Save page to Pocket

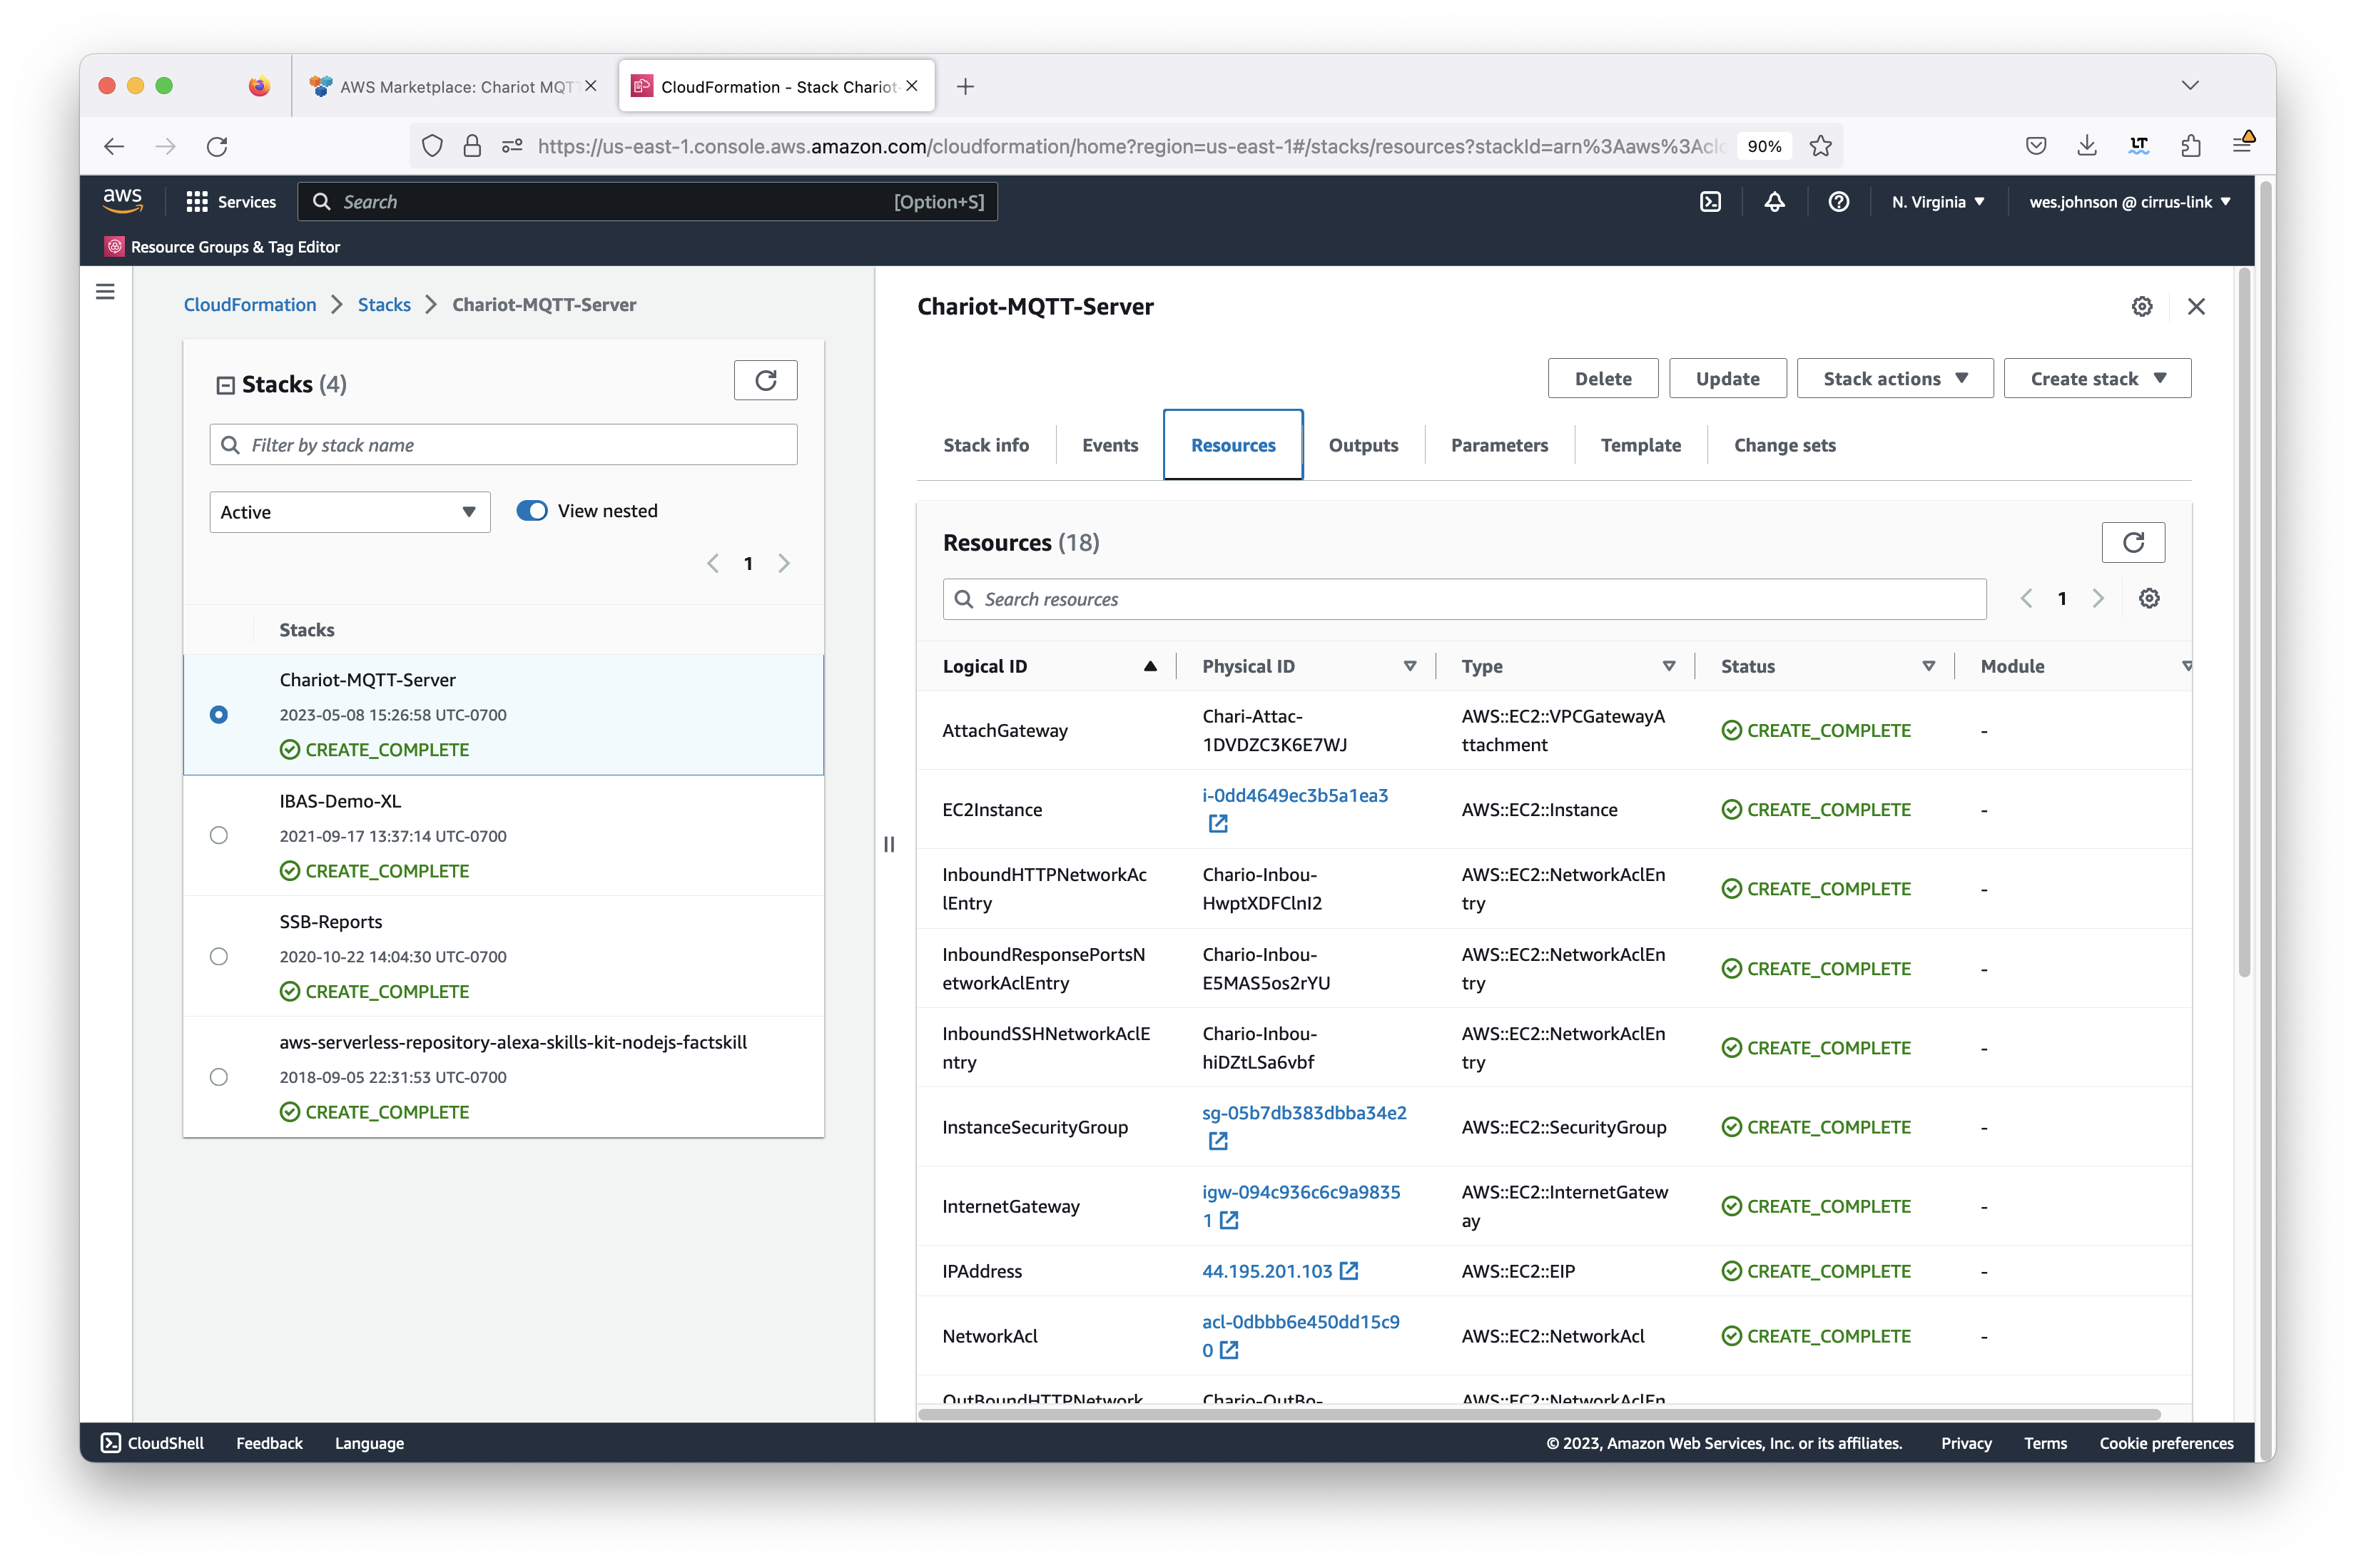tap(2035, 146)
